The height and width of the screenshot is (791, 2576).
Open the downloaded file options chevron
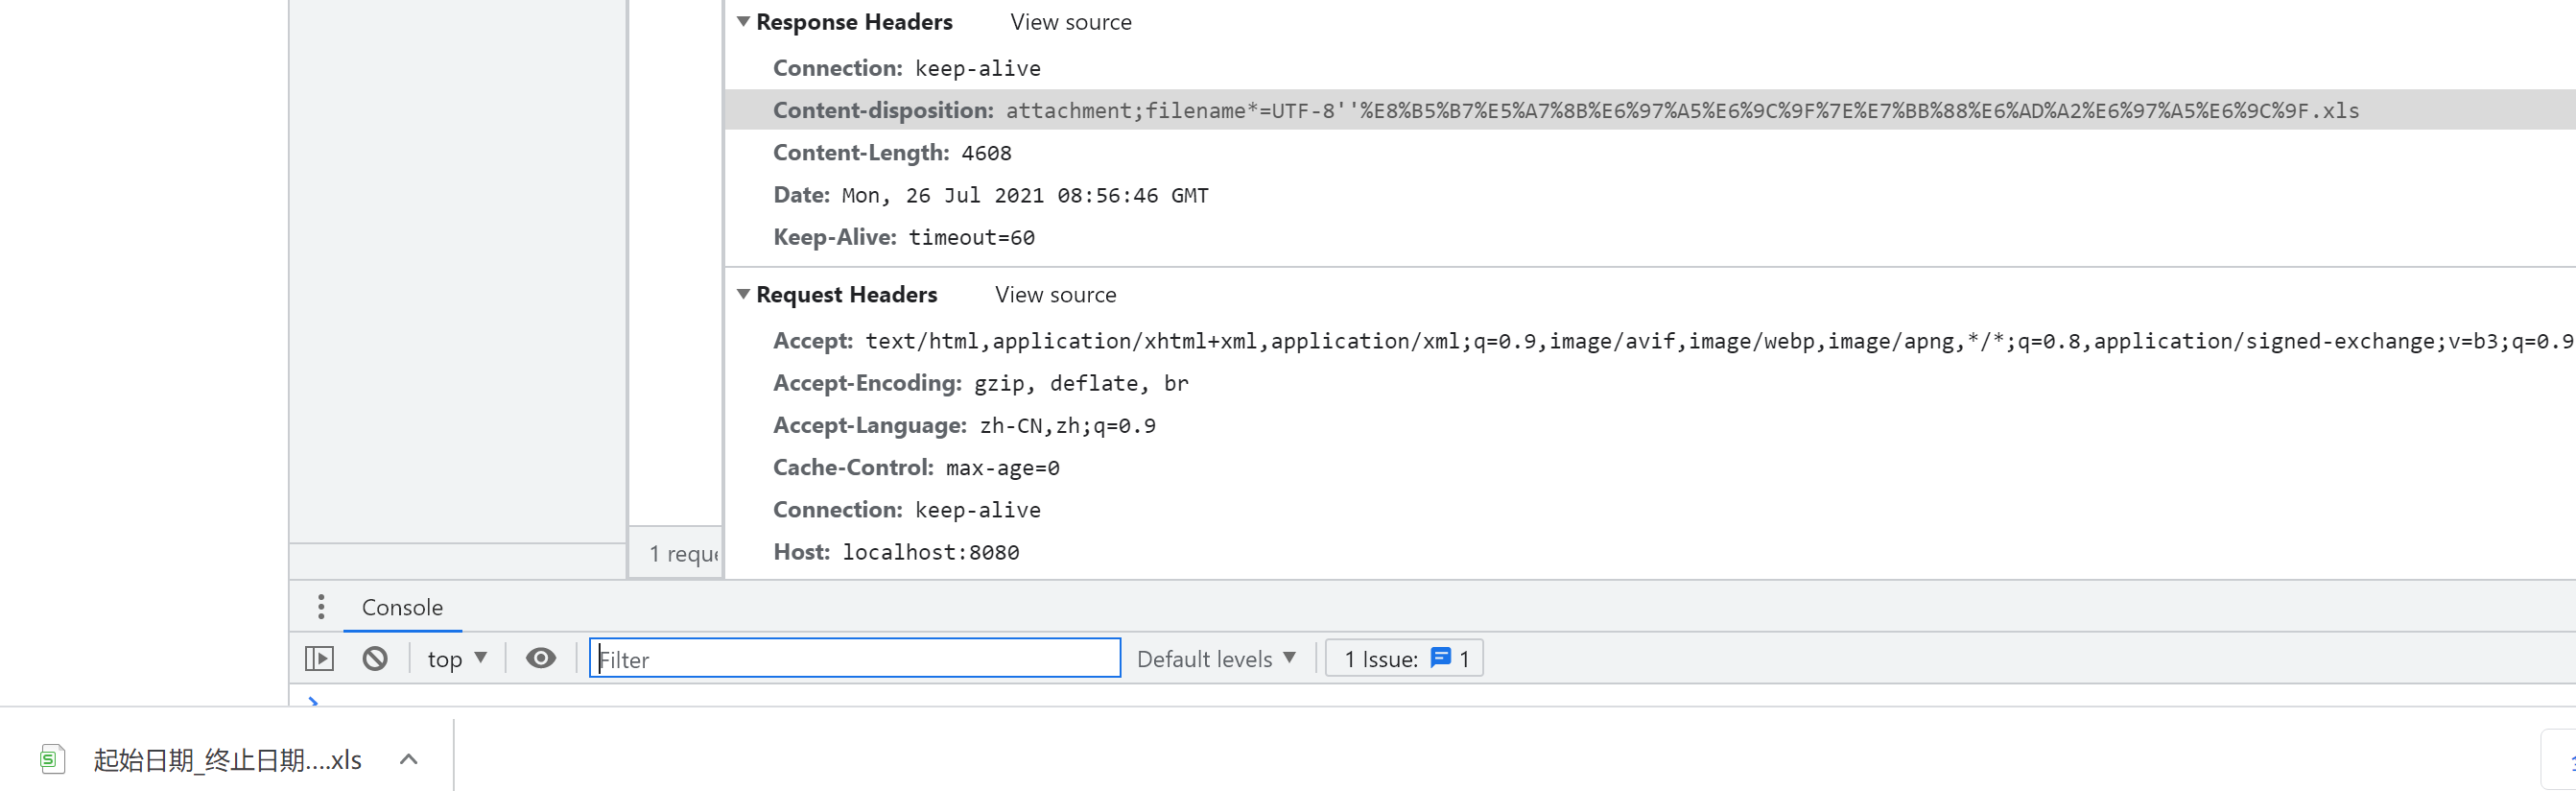coord(408,759)
